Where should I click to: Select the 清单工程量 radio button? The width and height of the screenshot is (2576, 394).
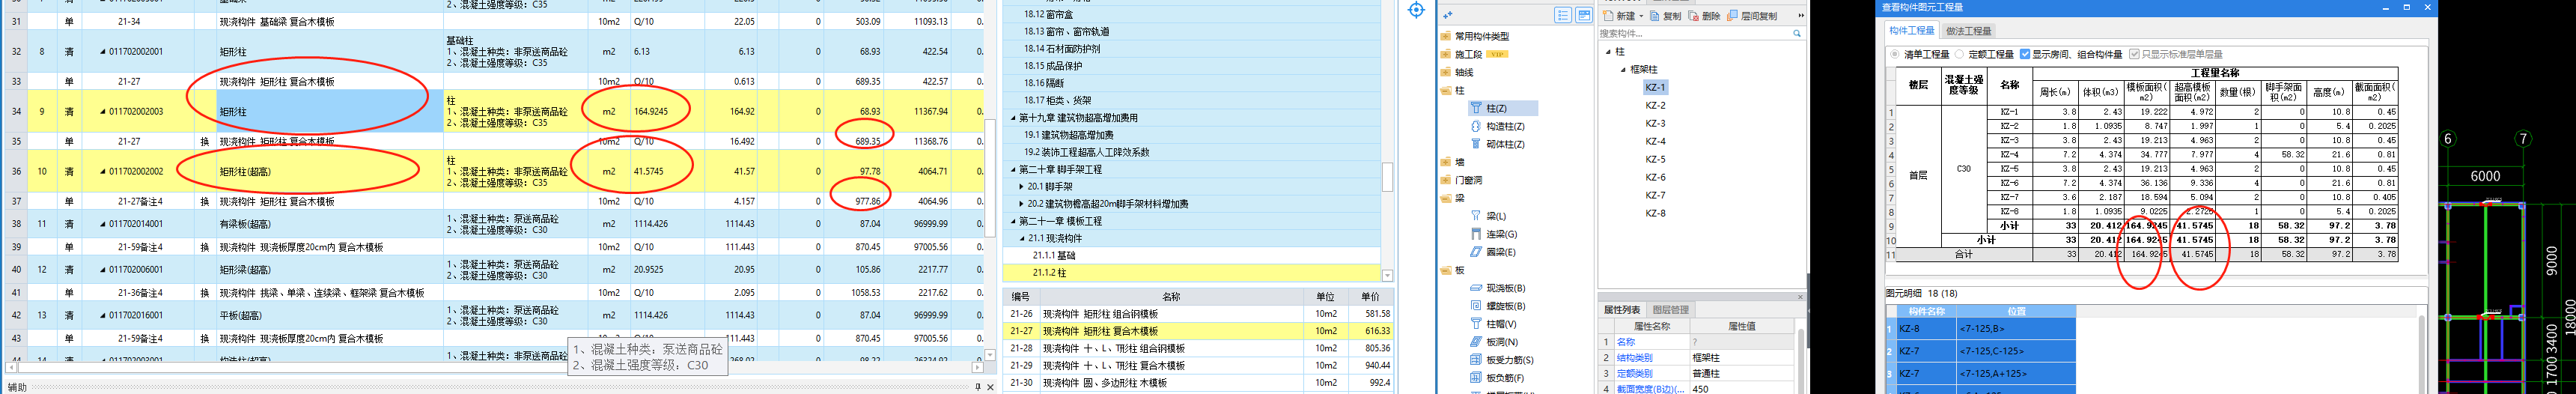[x=1895, y=54]
